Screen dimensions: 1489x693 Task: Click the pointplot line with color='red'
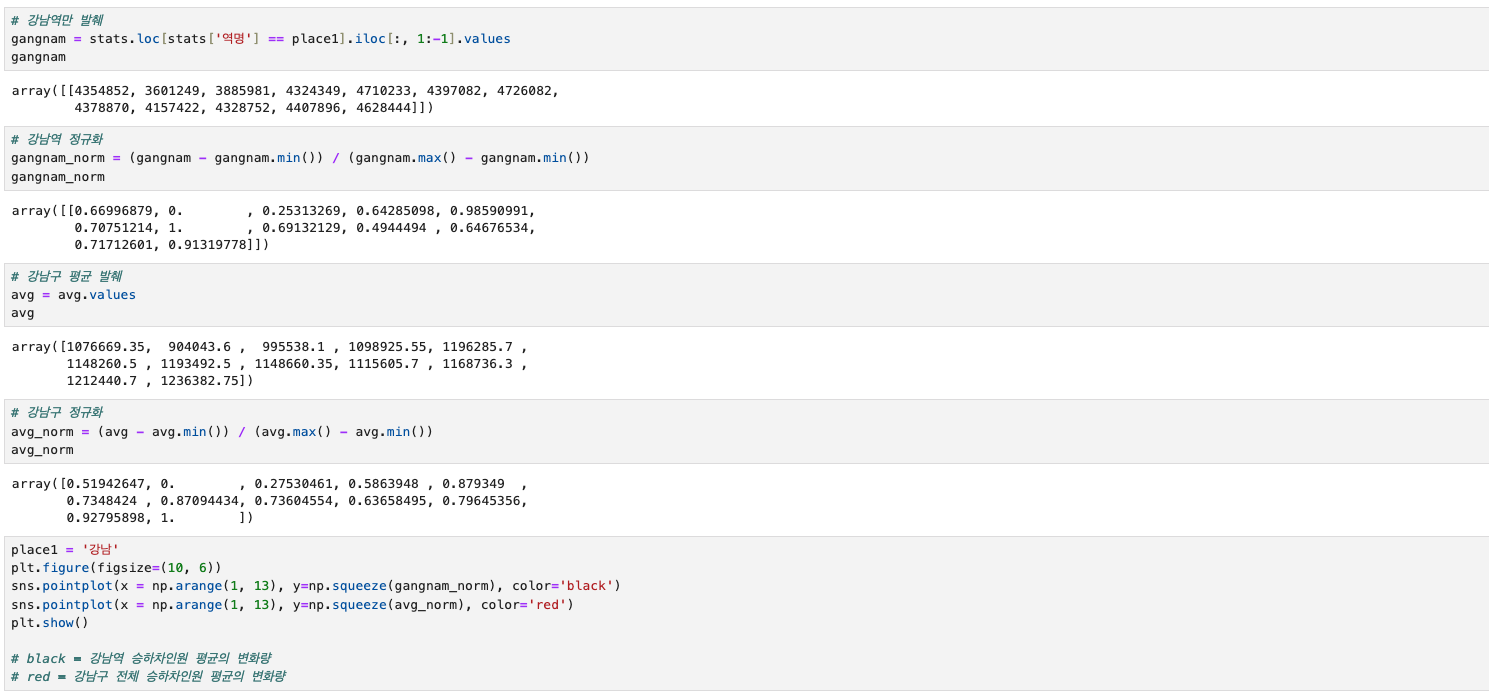292,605
